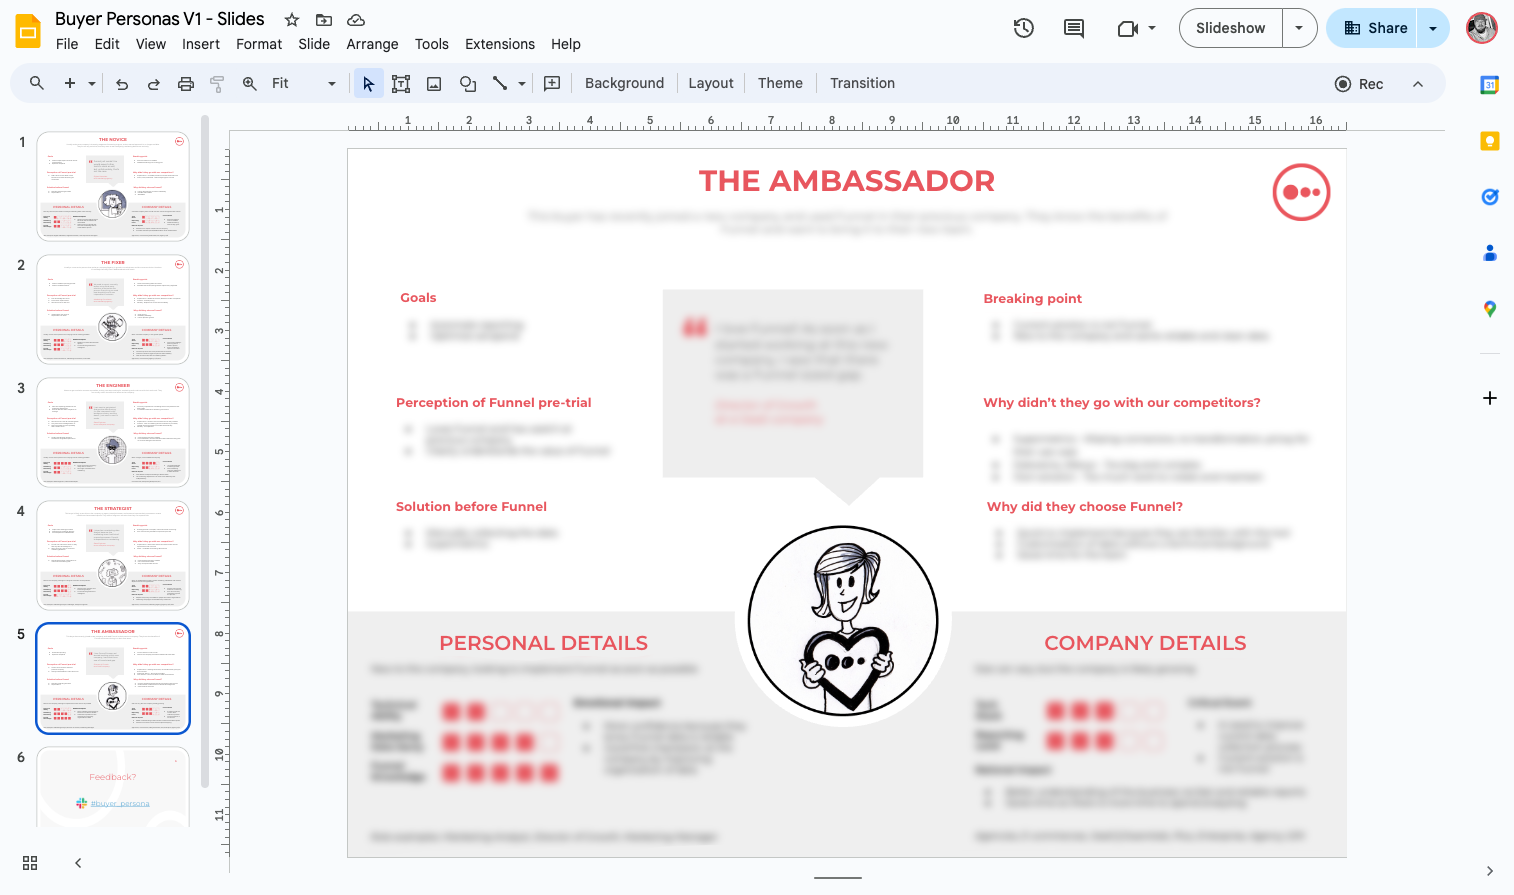The height and width of the screenshot is (895, 1514).
Task: Click the zoom magnifier tool
Action: click(x=250, y=84)
